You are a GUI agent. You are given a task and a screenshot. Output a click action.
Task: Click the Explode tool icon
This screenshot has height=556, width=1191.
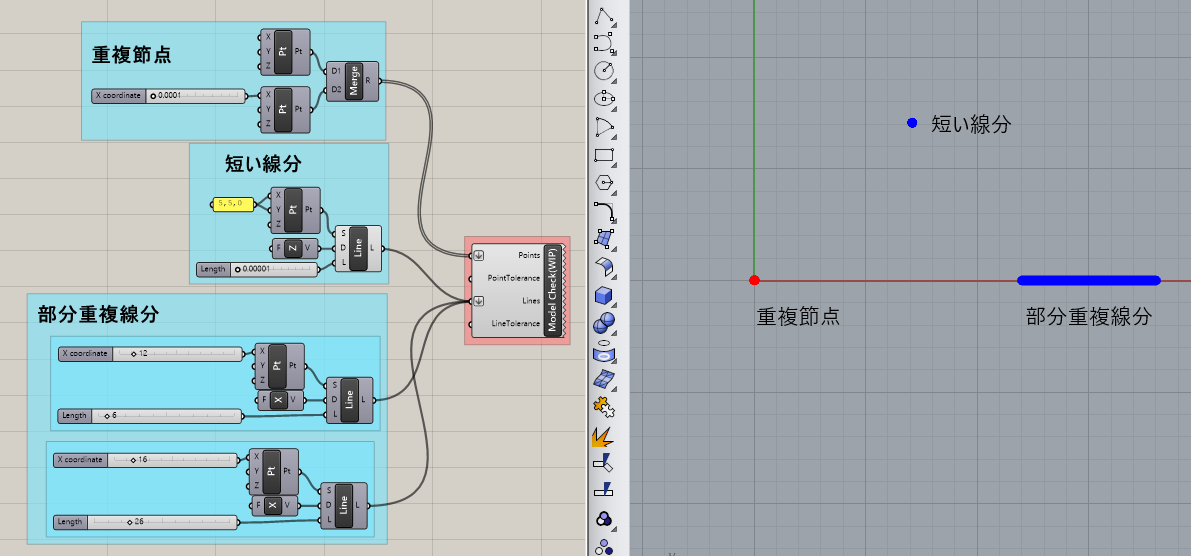(604, 436)
